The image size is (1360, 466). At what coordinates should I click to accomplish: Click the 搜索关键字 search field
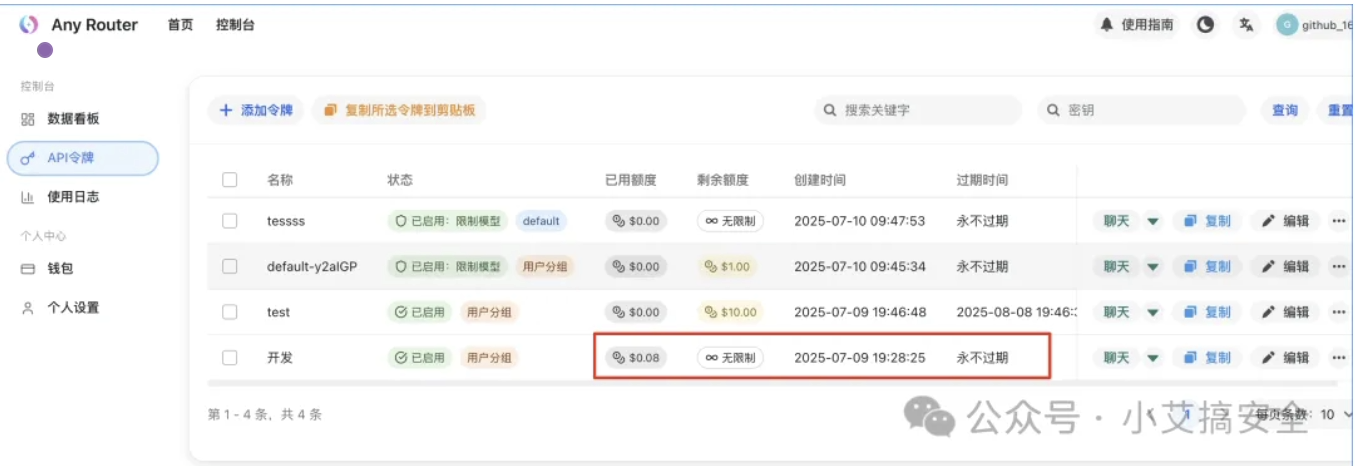pos(918,110)
